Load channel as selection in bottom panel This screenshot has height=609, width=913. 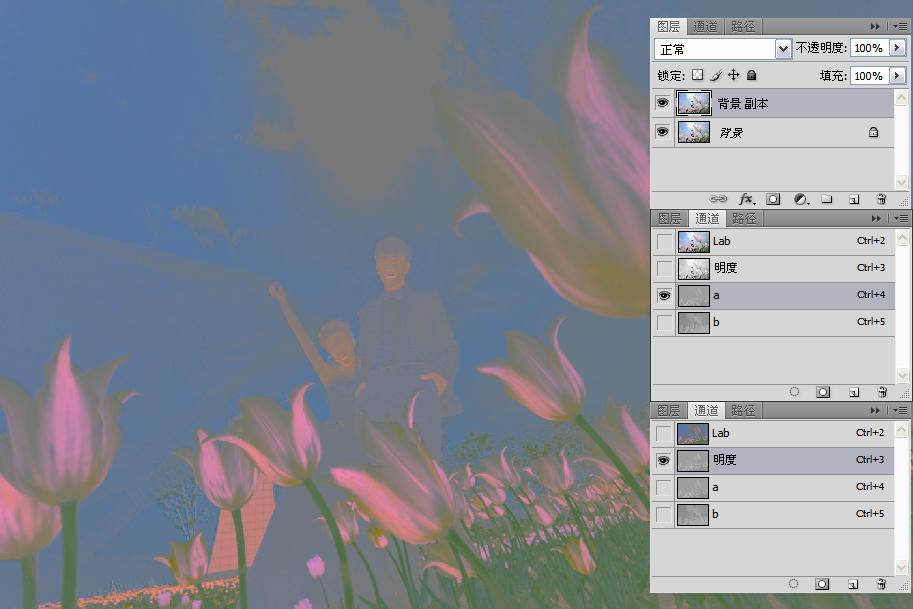point(793,583)
